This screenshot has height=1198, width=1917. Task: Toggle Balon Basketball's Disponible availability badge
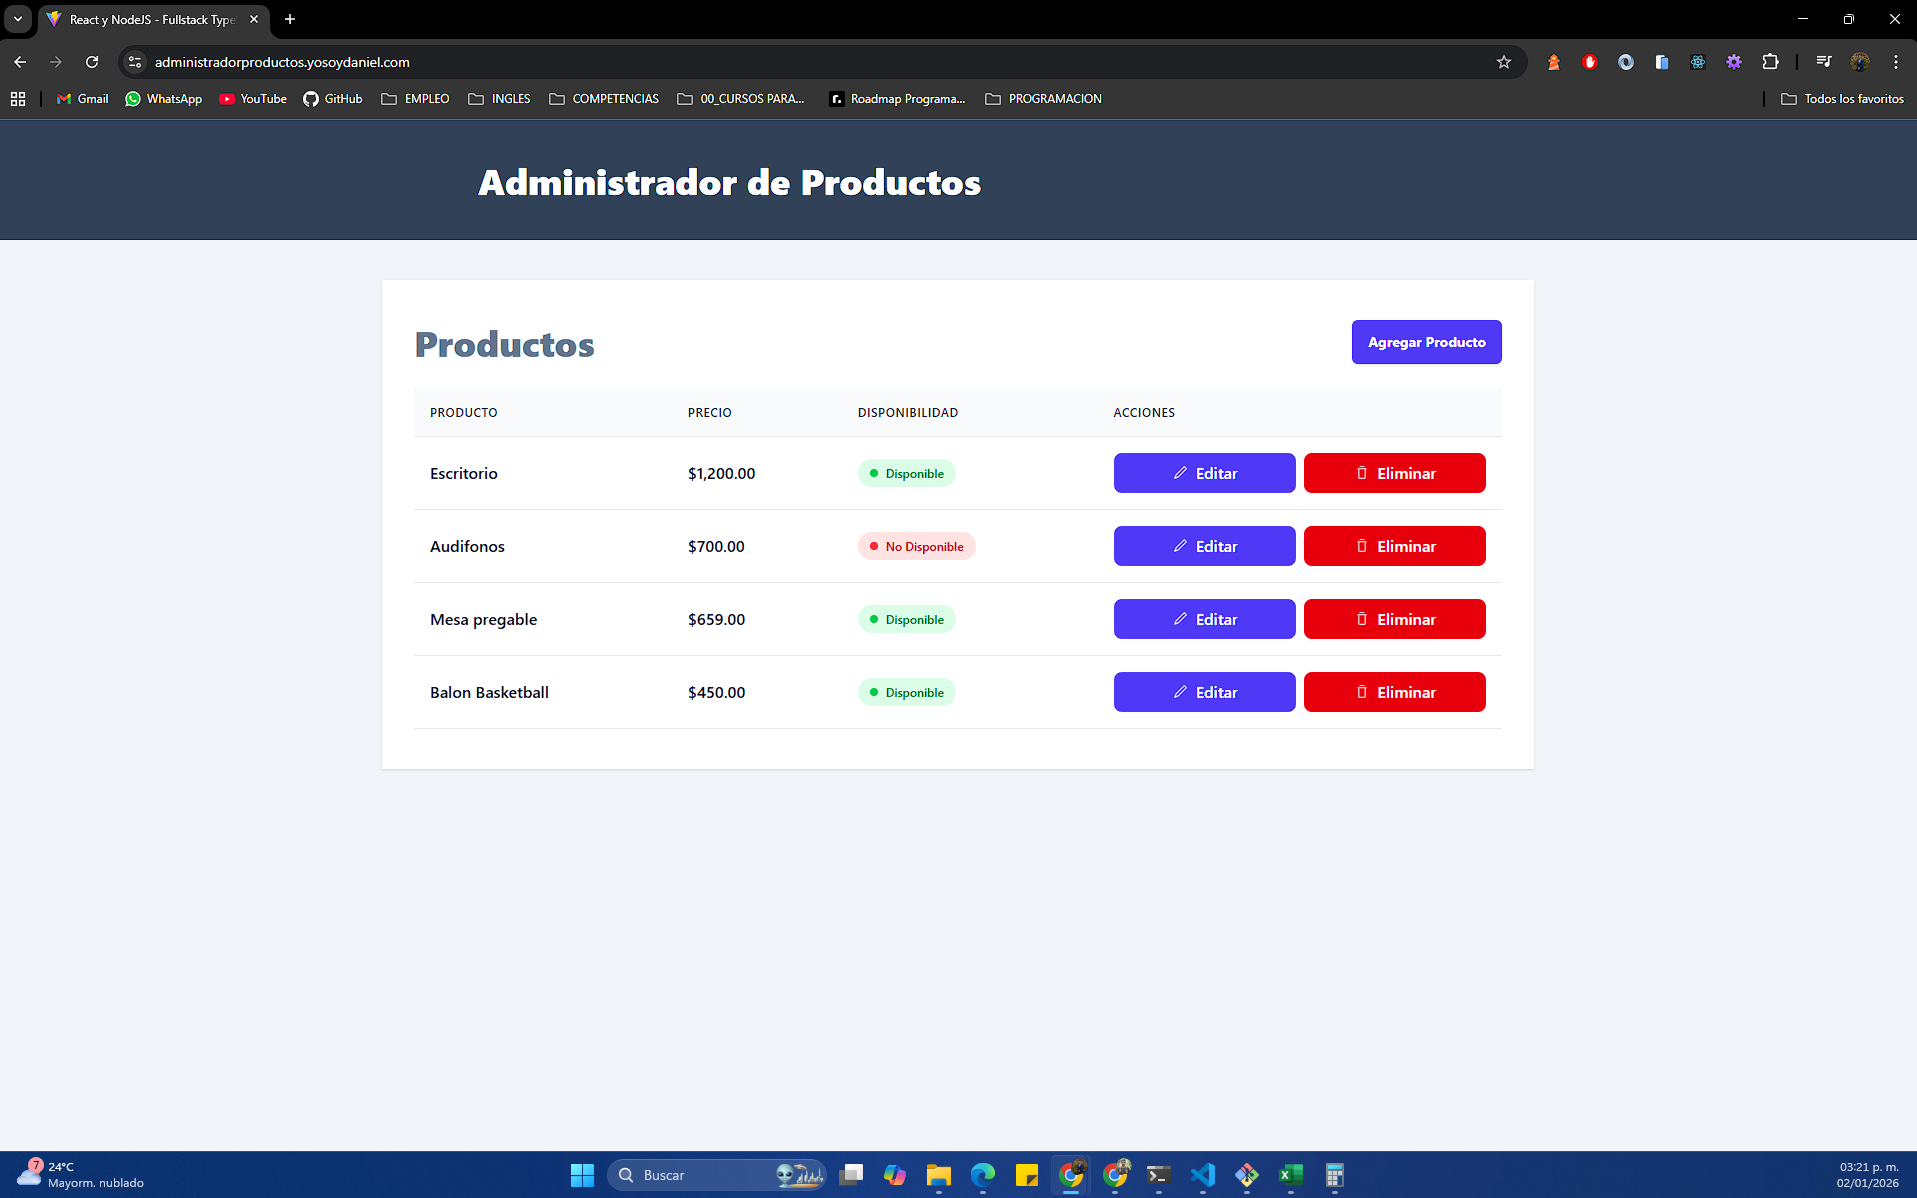(906, 693)
